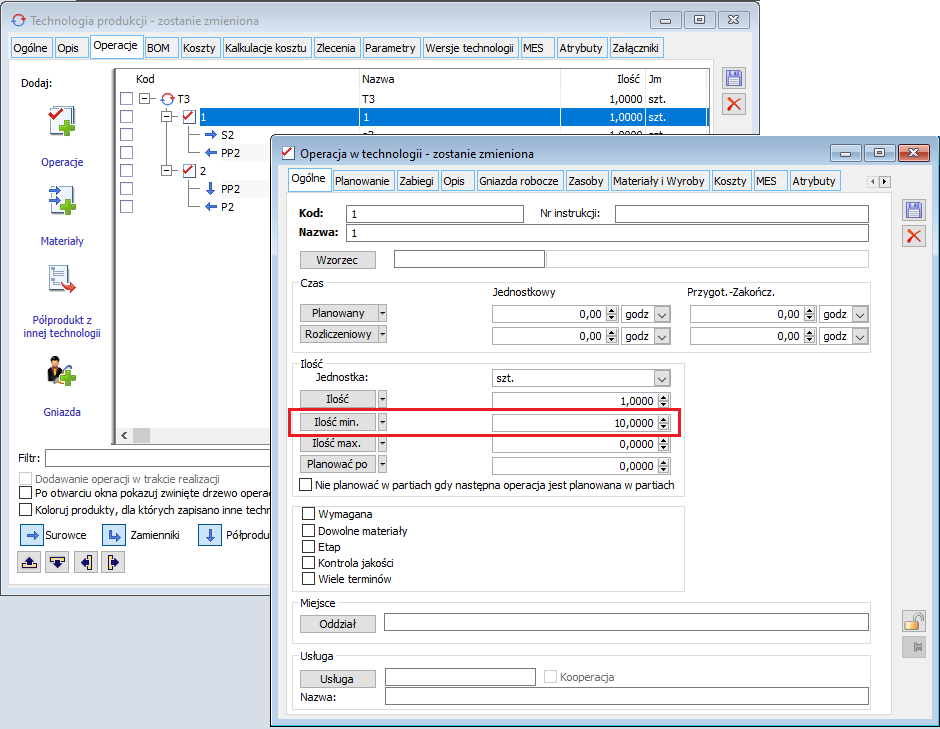Cancel the operation dialog with its red X icon
Image resolution: width=940 pixels, height=729 pixels.
(914, 236)
